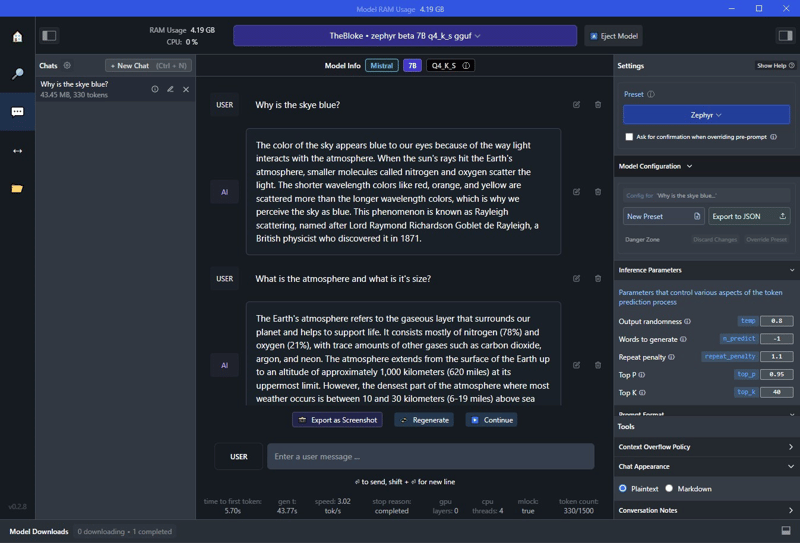
Task: Open the Zephyr preset dropdown
Action: [706, 115]
